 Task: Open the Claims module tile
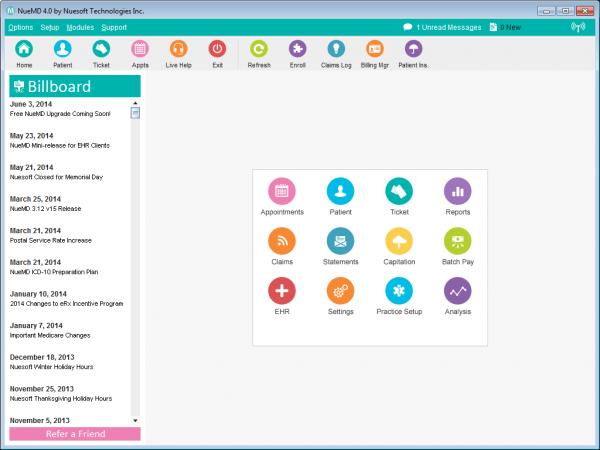[x=282, y=241]
